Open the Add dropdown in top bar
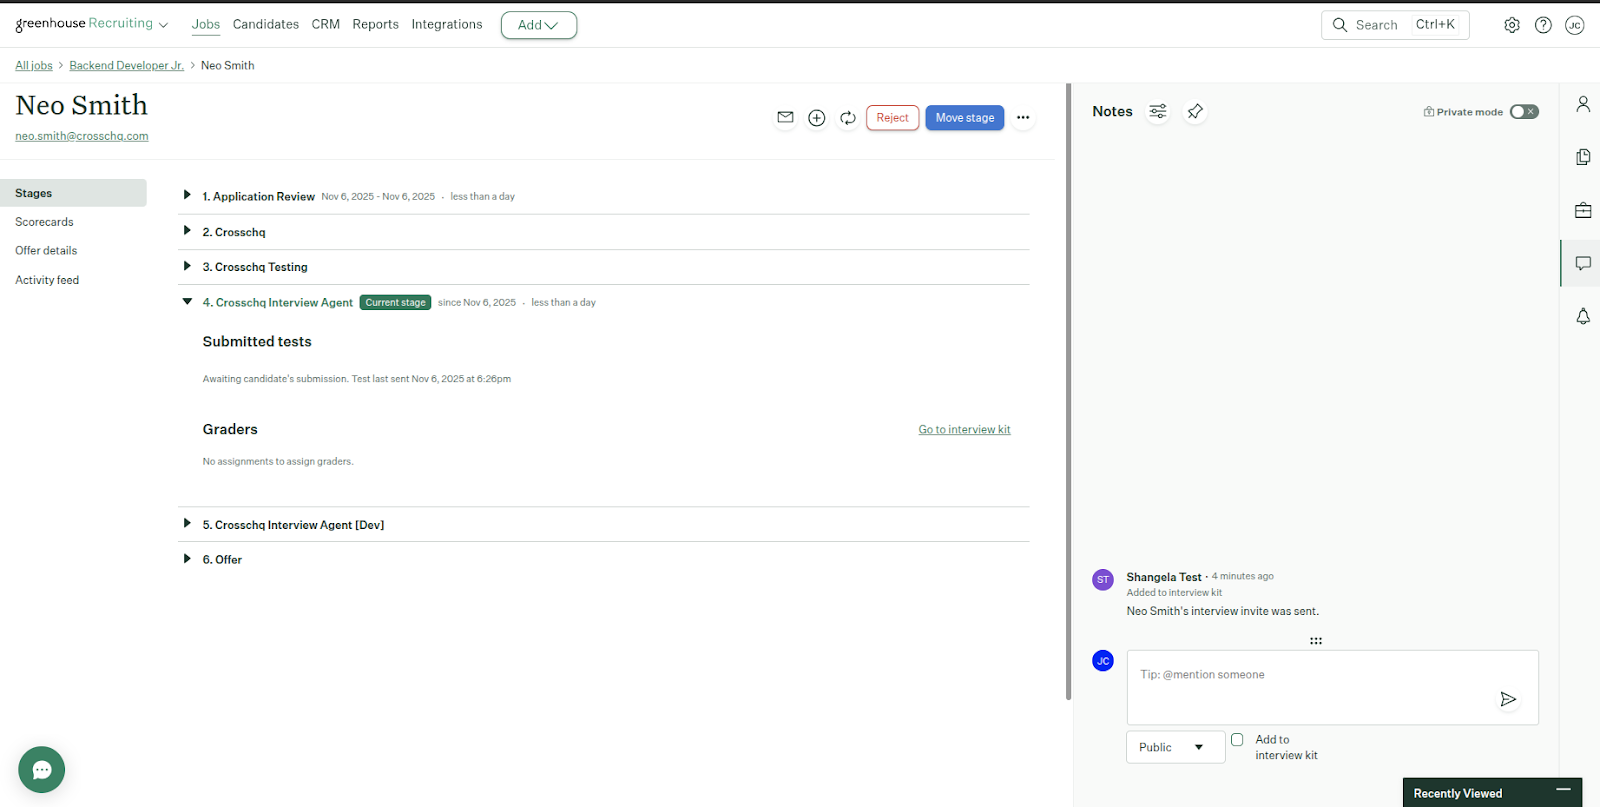This screenshot has width=1600, height=807. [x=538, y=25]
